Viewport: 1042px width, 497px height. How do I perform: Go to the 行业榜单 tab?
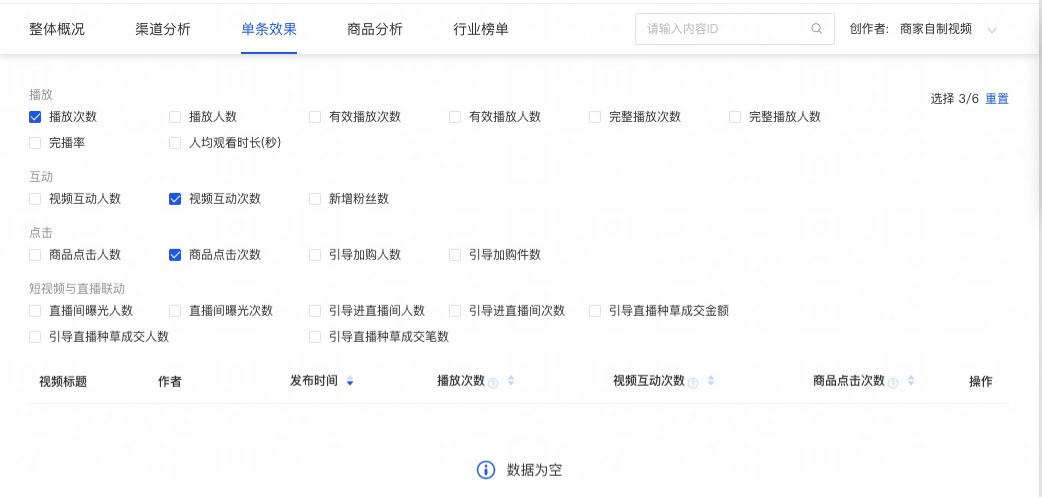[x=481, y=29]
